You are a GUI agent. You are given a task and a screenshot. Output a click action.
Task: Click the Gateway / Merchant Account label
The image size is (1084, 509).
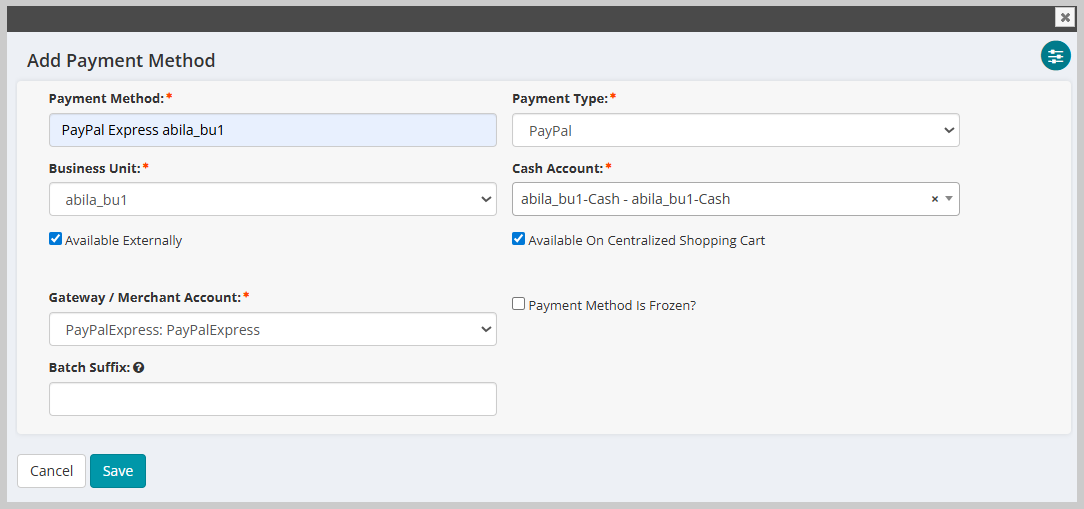(145, 297)
